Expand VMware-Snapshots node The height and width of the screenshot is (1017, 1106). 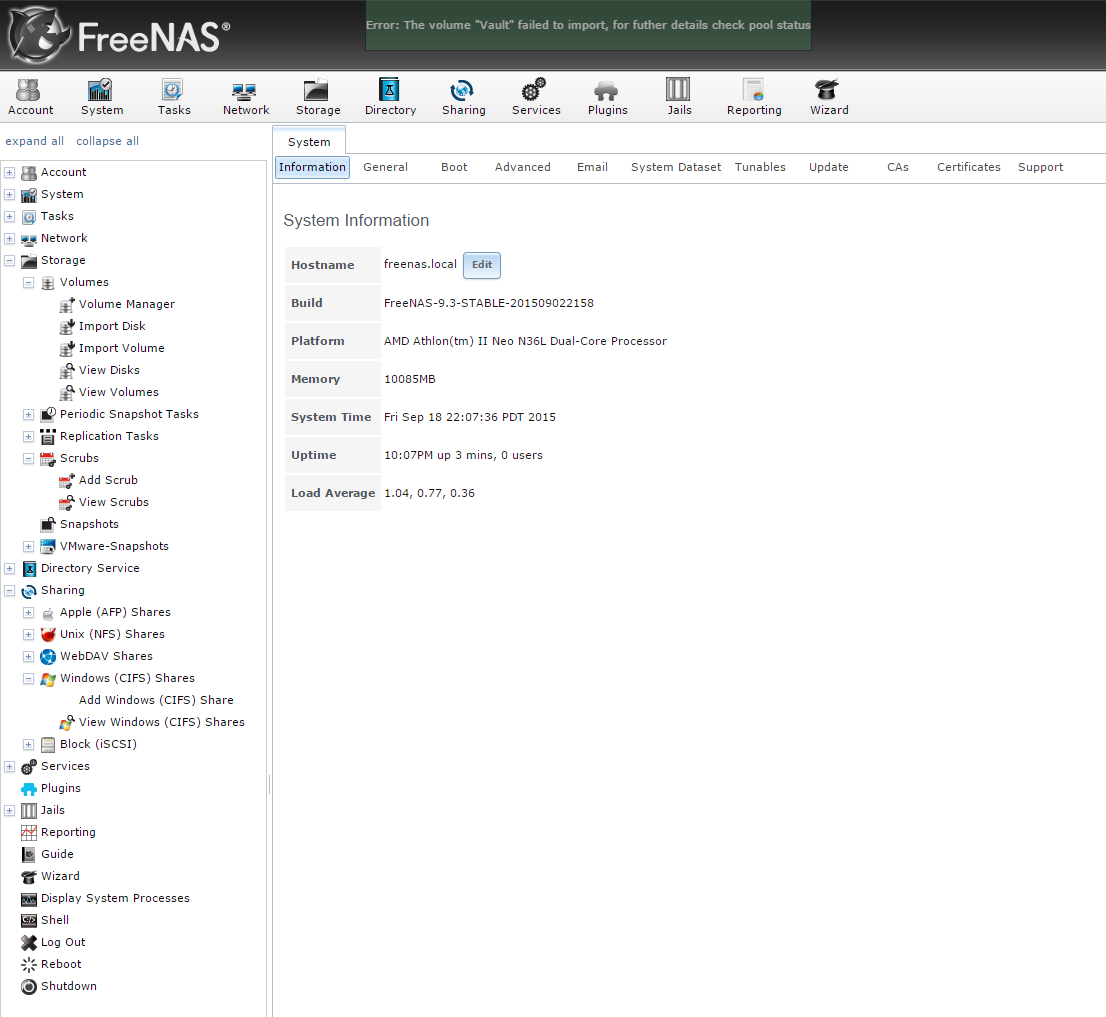point(28,547)
